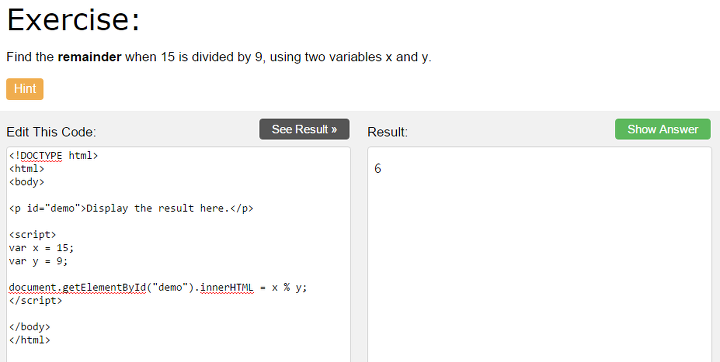The image size is (720, 362).
Task: Click the output value 6 in Result pane
Action: click(377, 169)
